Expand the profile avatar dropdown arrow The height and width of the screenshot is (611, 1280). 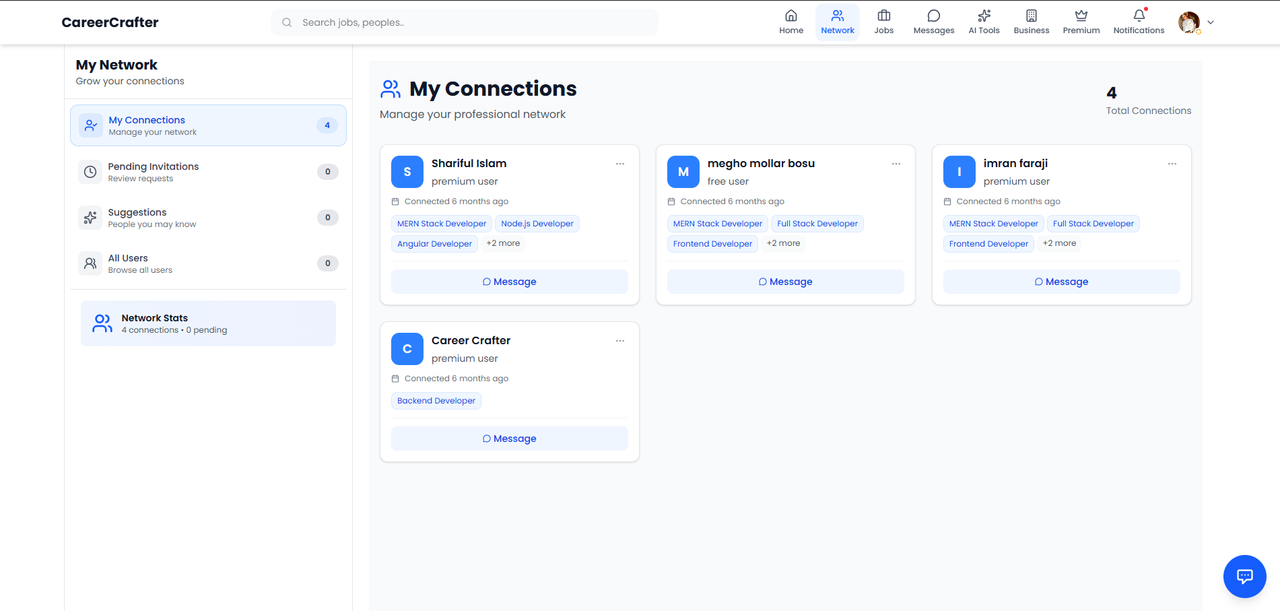pyautogui.click(x=1211, y=22)
